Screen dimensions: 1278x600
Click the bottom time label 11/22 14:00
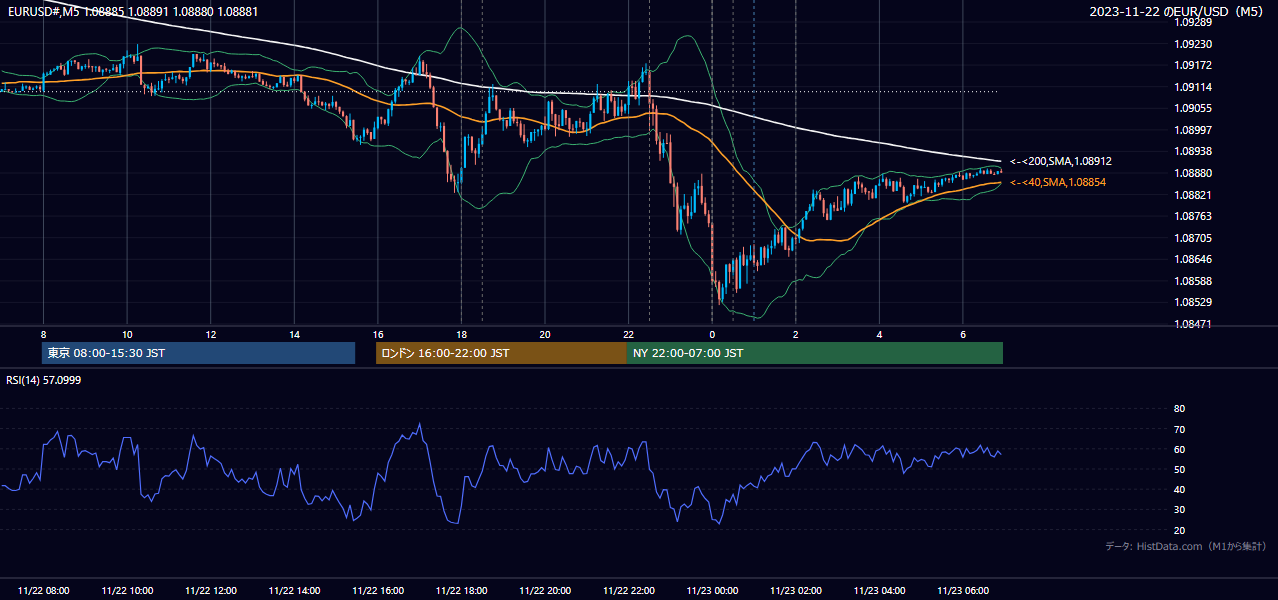(294, 591)
